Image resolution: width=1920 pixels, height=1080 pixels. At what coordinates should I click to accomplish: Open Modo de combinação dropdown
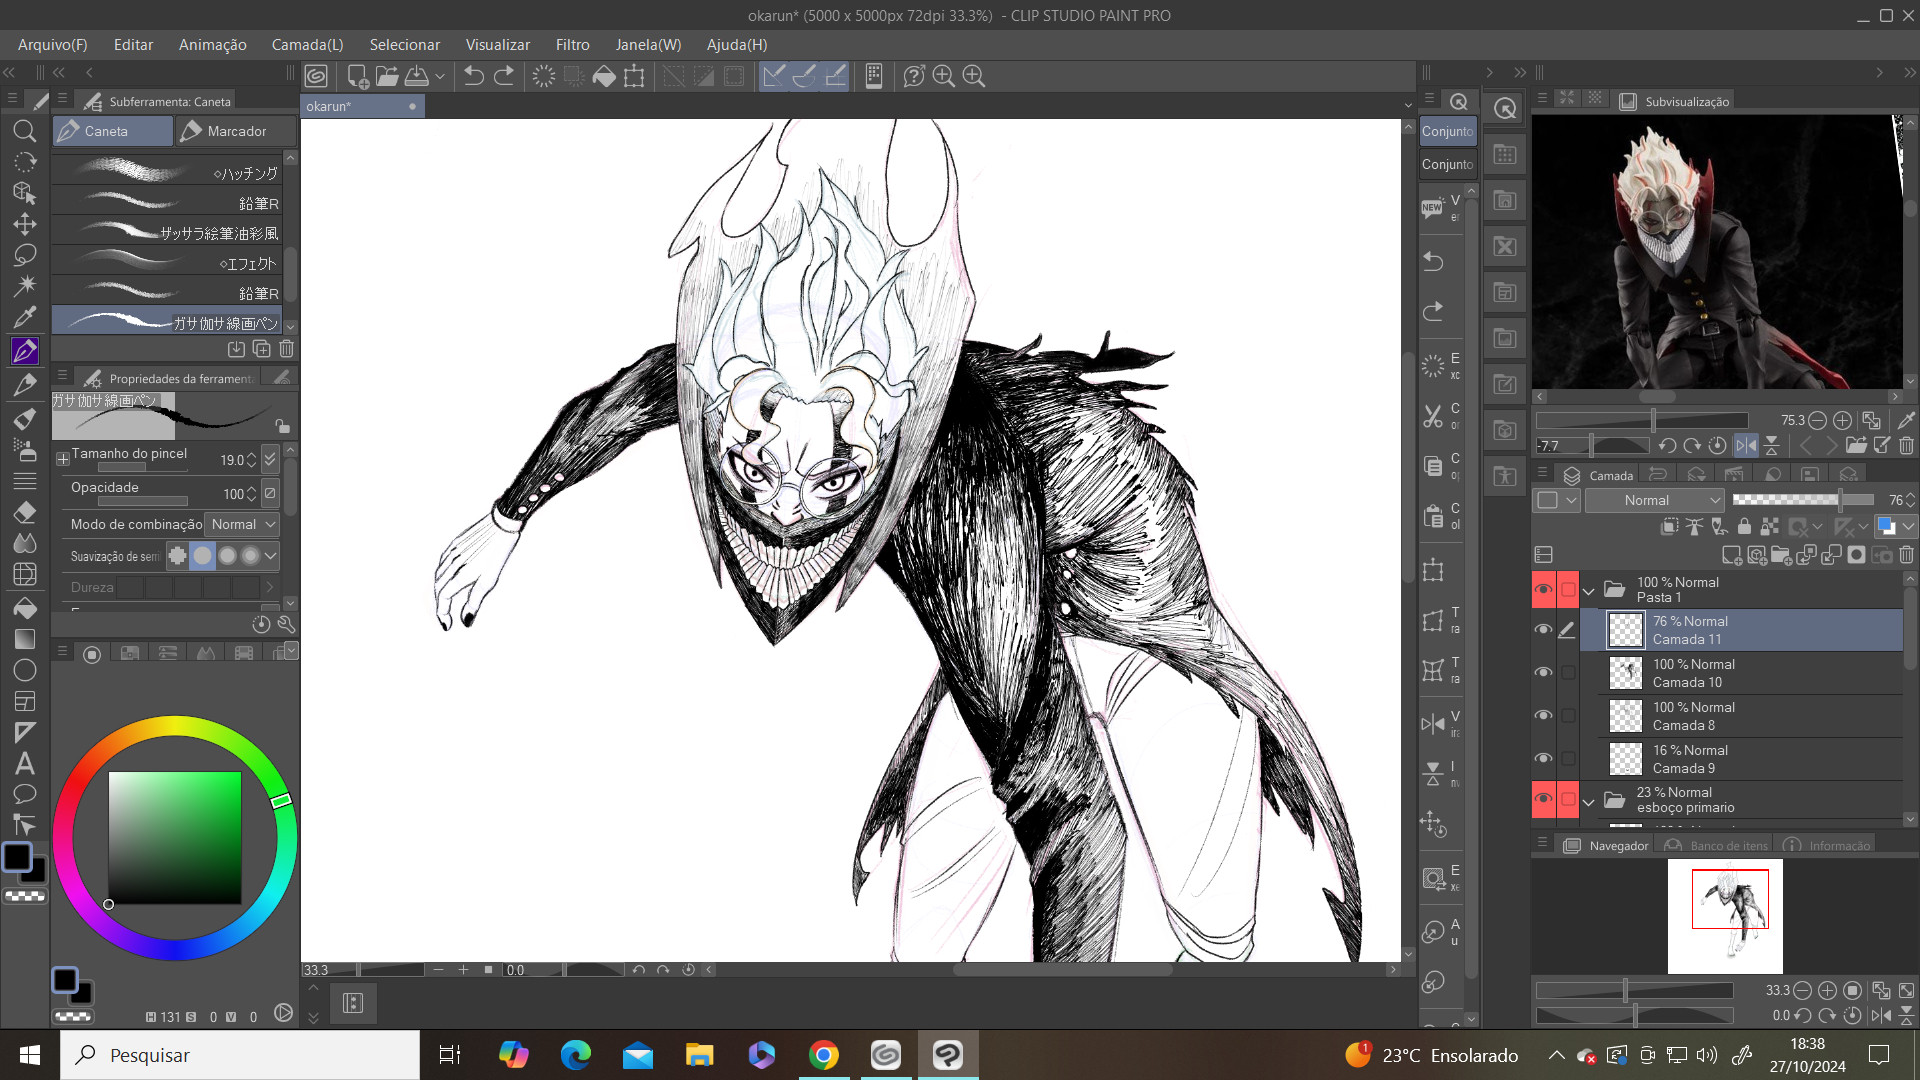(x=241, y=524)
